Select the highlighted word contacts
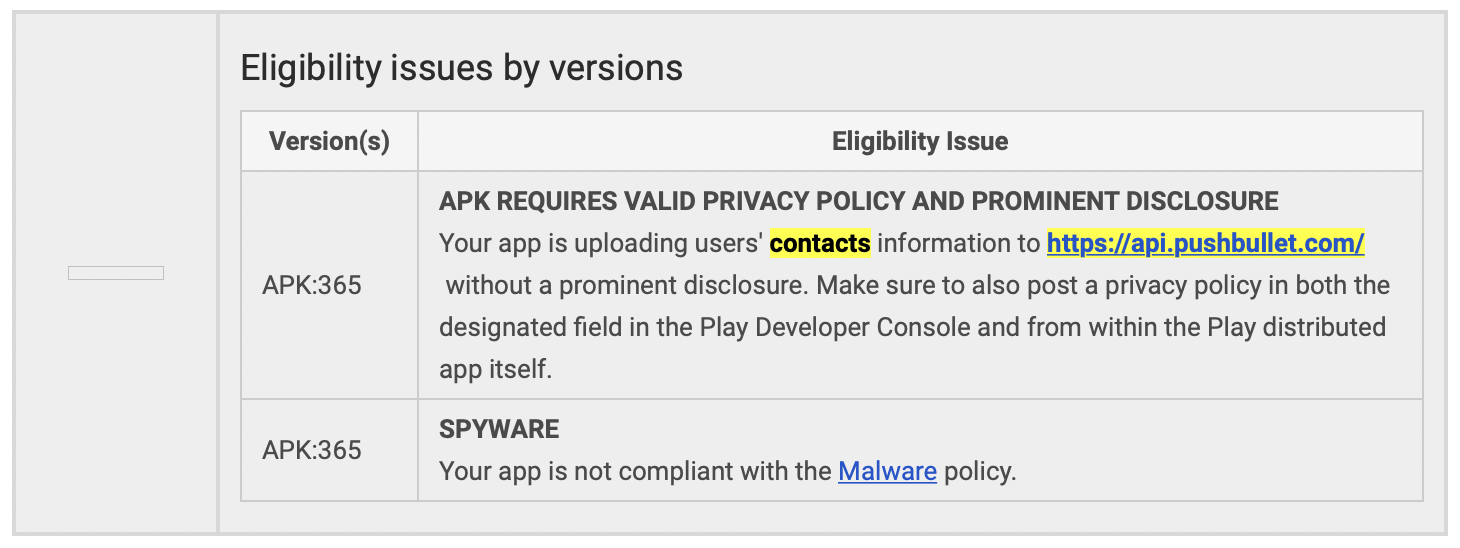1460x548 pixels. [x=820, y=243]
